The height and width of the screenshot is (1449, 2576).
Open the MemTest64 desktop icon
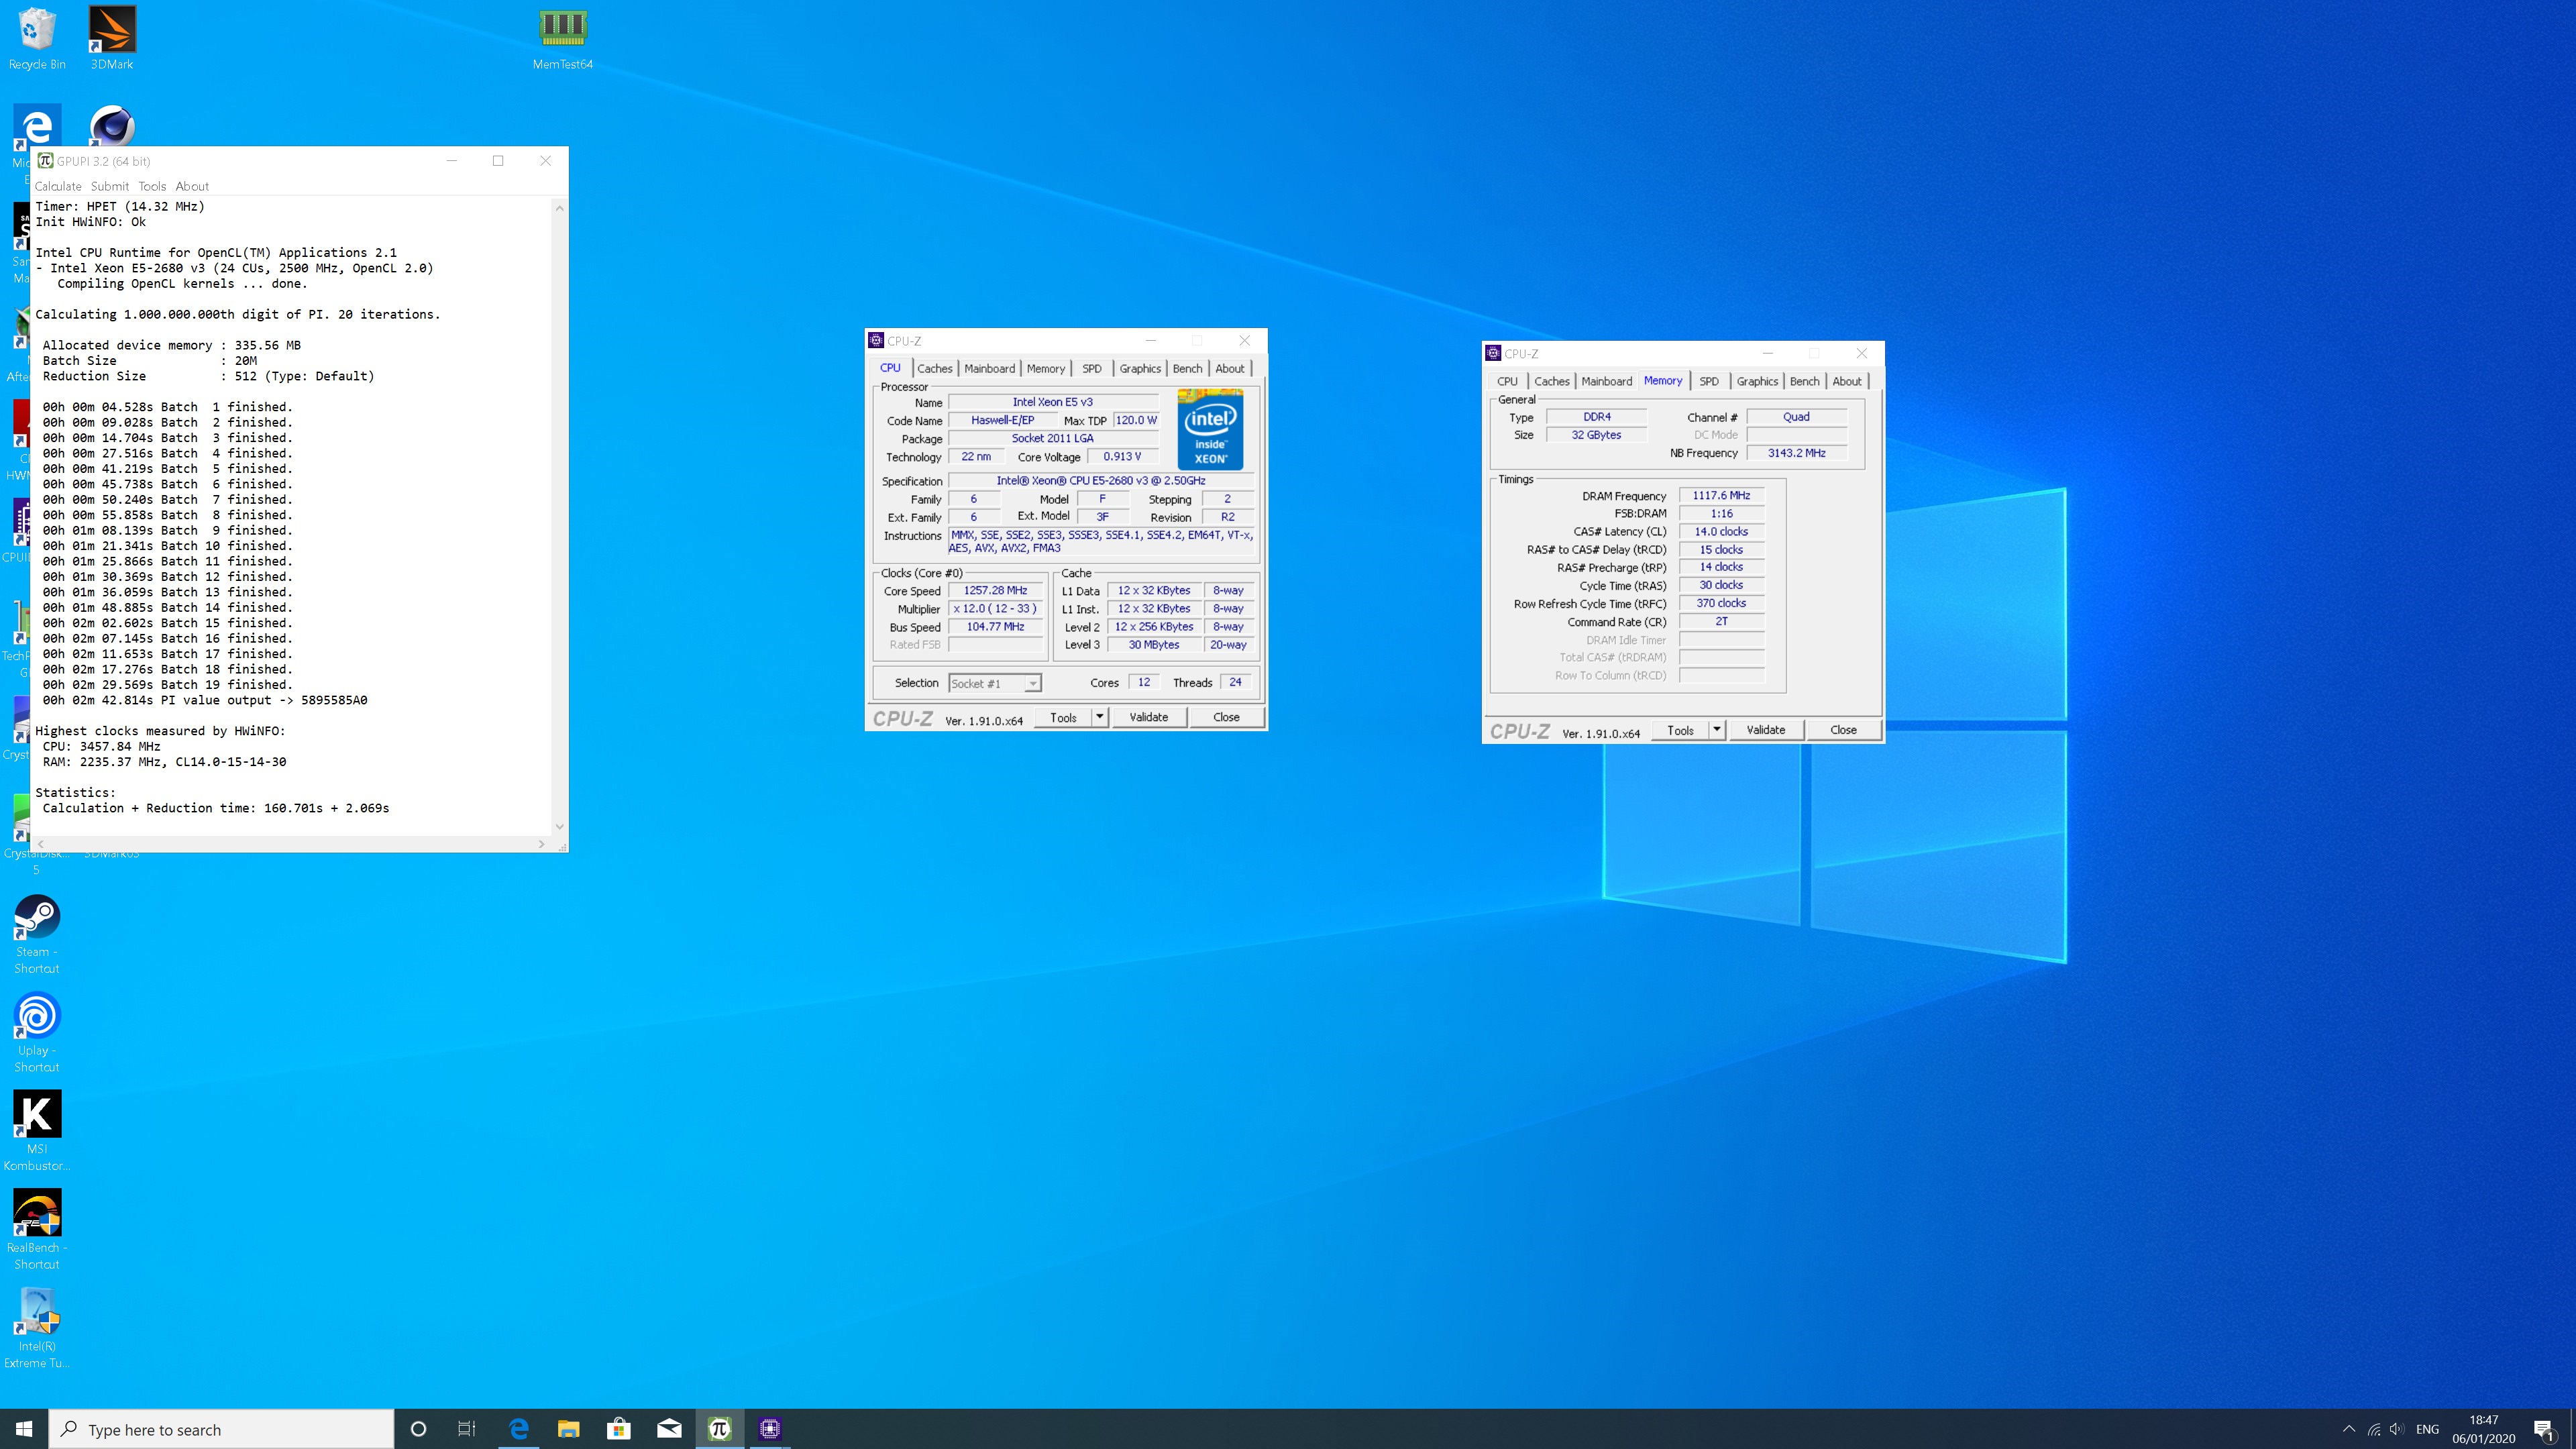click(x=563, y=38)
